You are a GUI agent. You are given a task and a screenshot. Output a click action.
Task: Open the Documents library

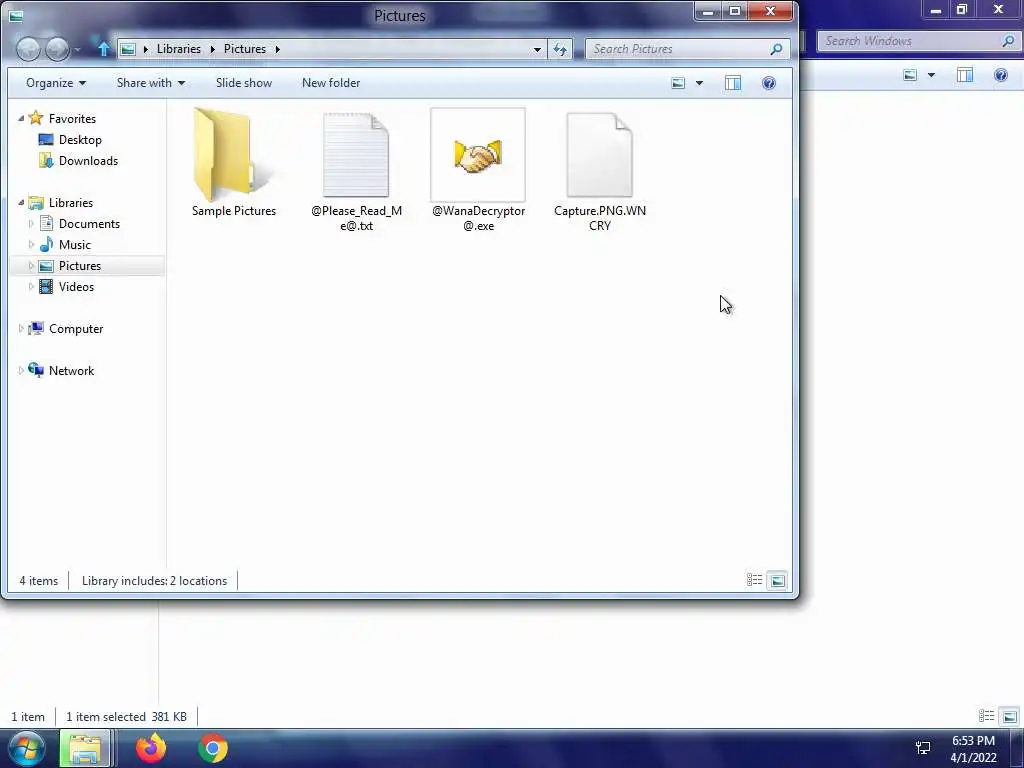point(89,223)
